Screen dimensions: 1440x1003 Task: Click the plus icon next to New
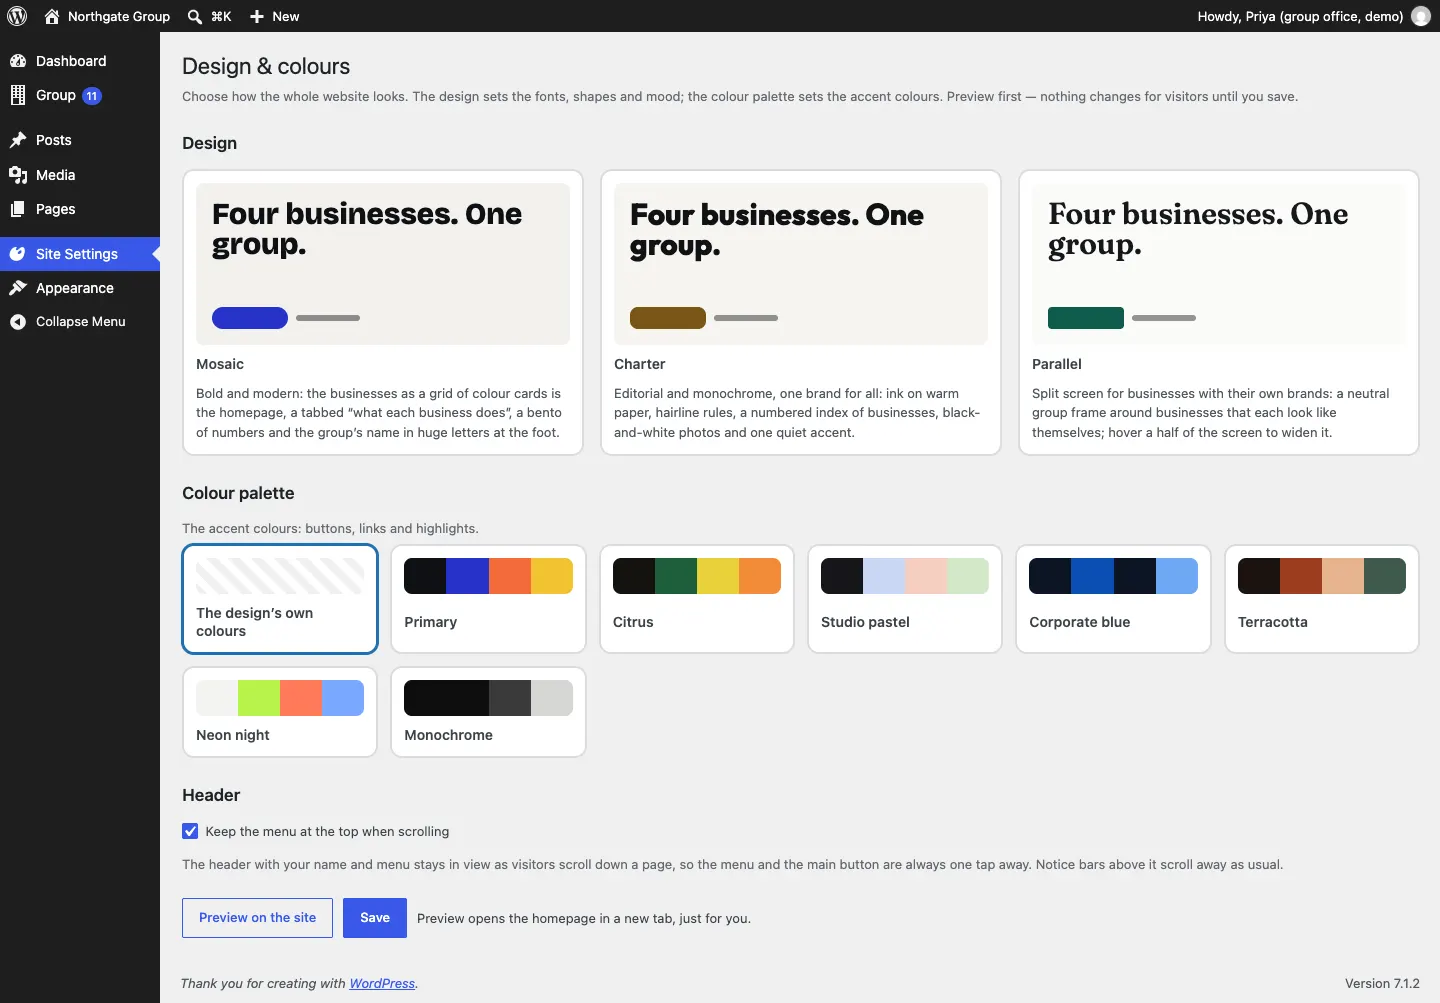[x=257, y=16]
